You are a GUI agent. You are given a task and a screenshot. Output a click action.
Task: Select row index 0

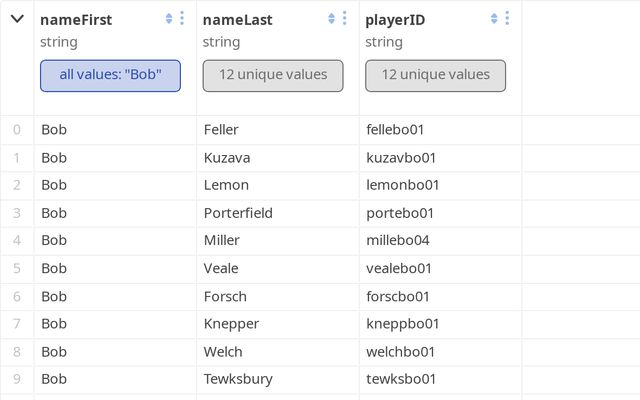pyautogui.click(x=16, y=130)
